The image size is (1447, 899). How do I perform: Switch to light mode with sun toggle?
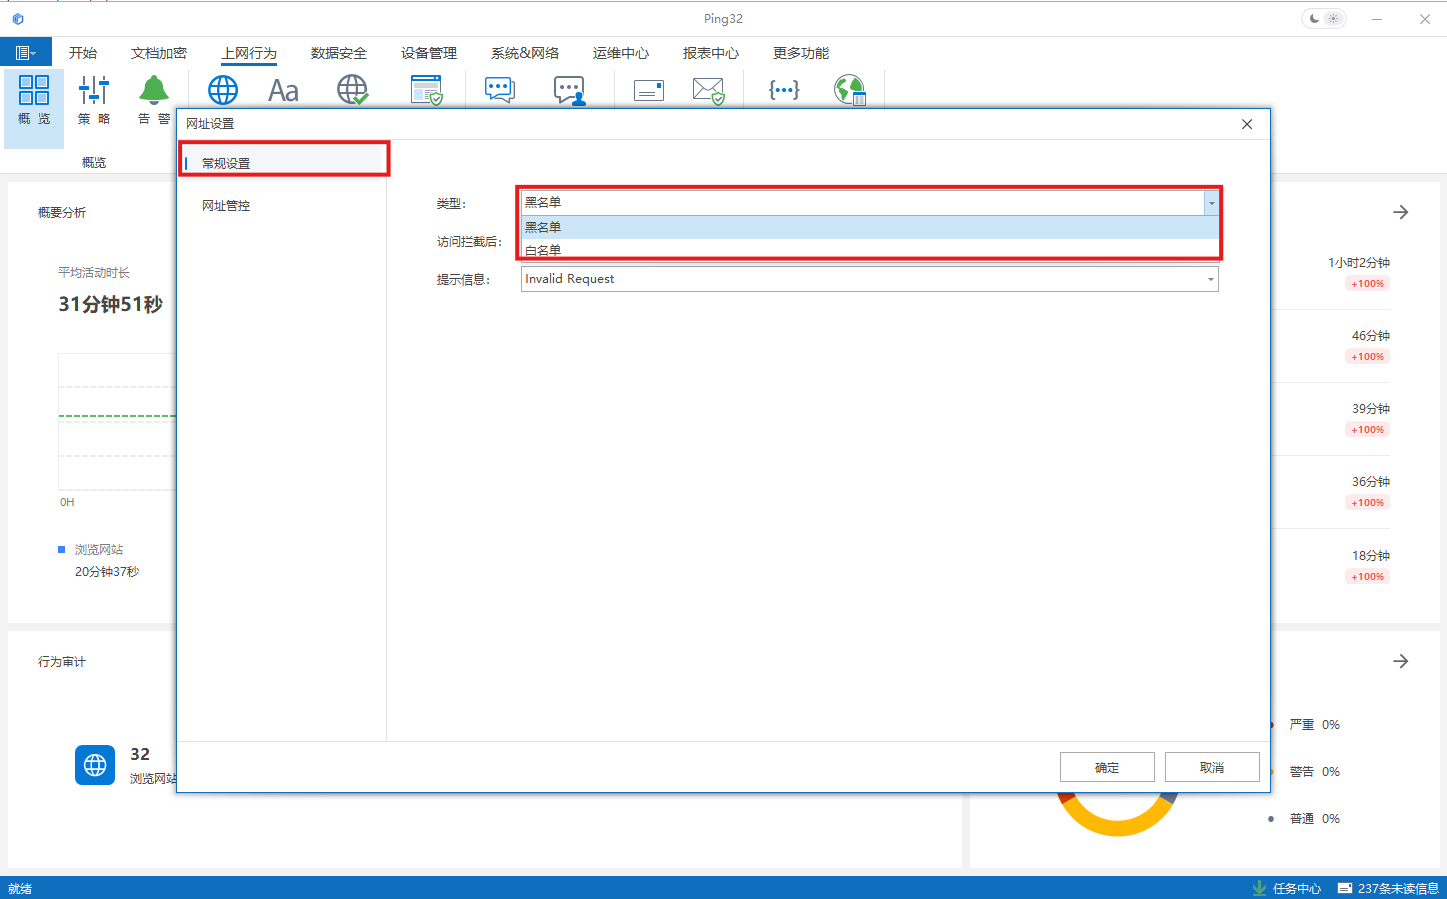click(1333, 19)
